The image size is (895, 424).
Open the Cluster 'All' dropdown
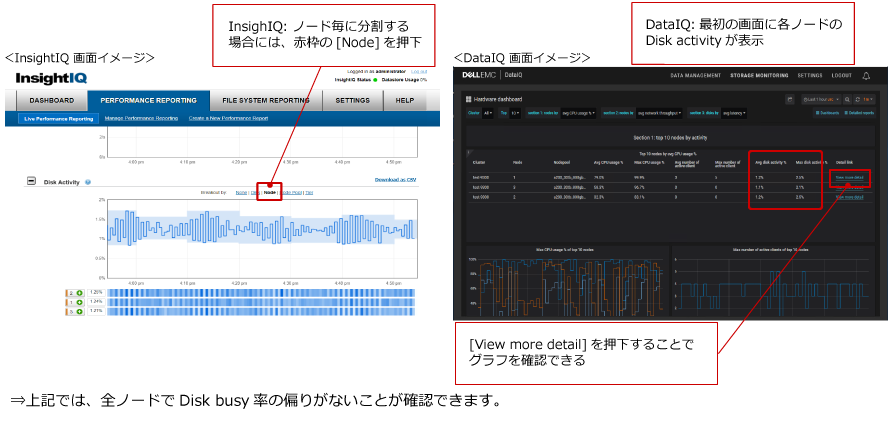(487, 114)
